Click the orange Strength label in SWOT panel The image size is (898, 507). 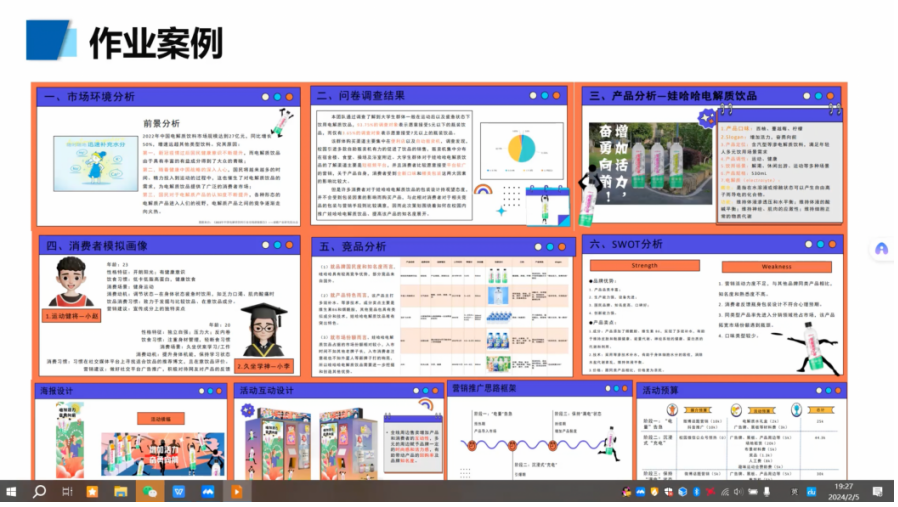point(644,266)
